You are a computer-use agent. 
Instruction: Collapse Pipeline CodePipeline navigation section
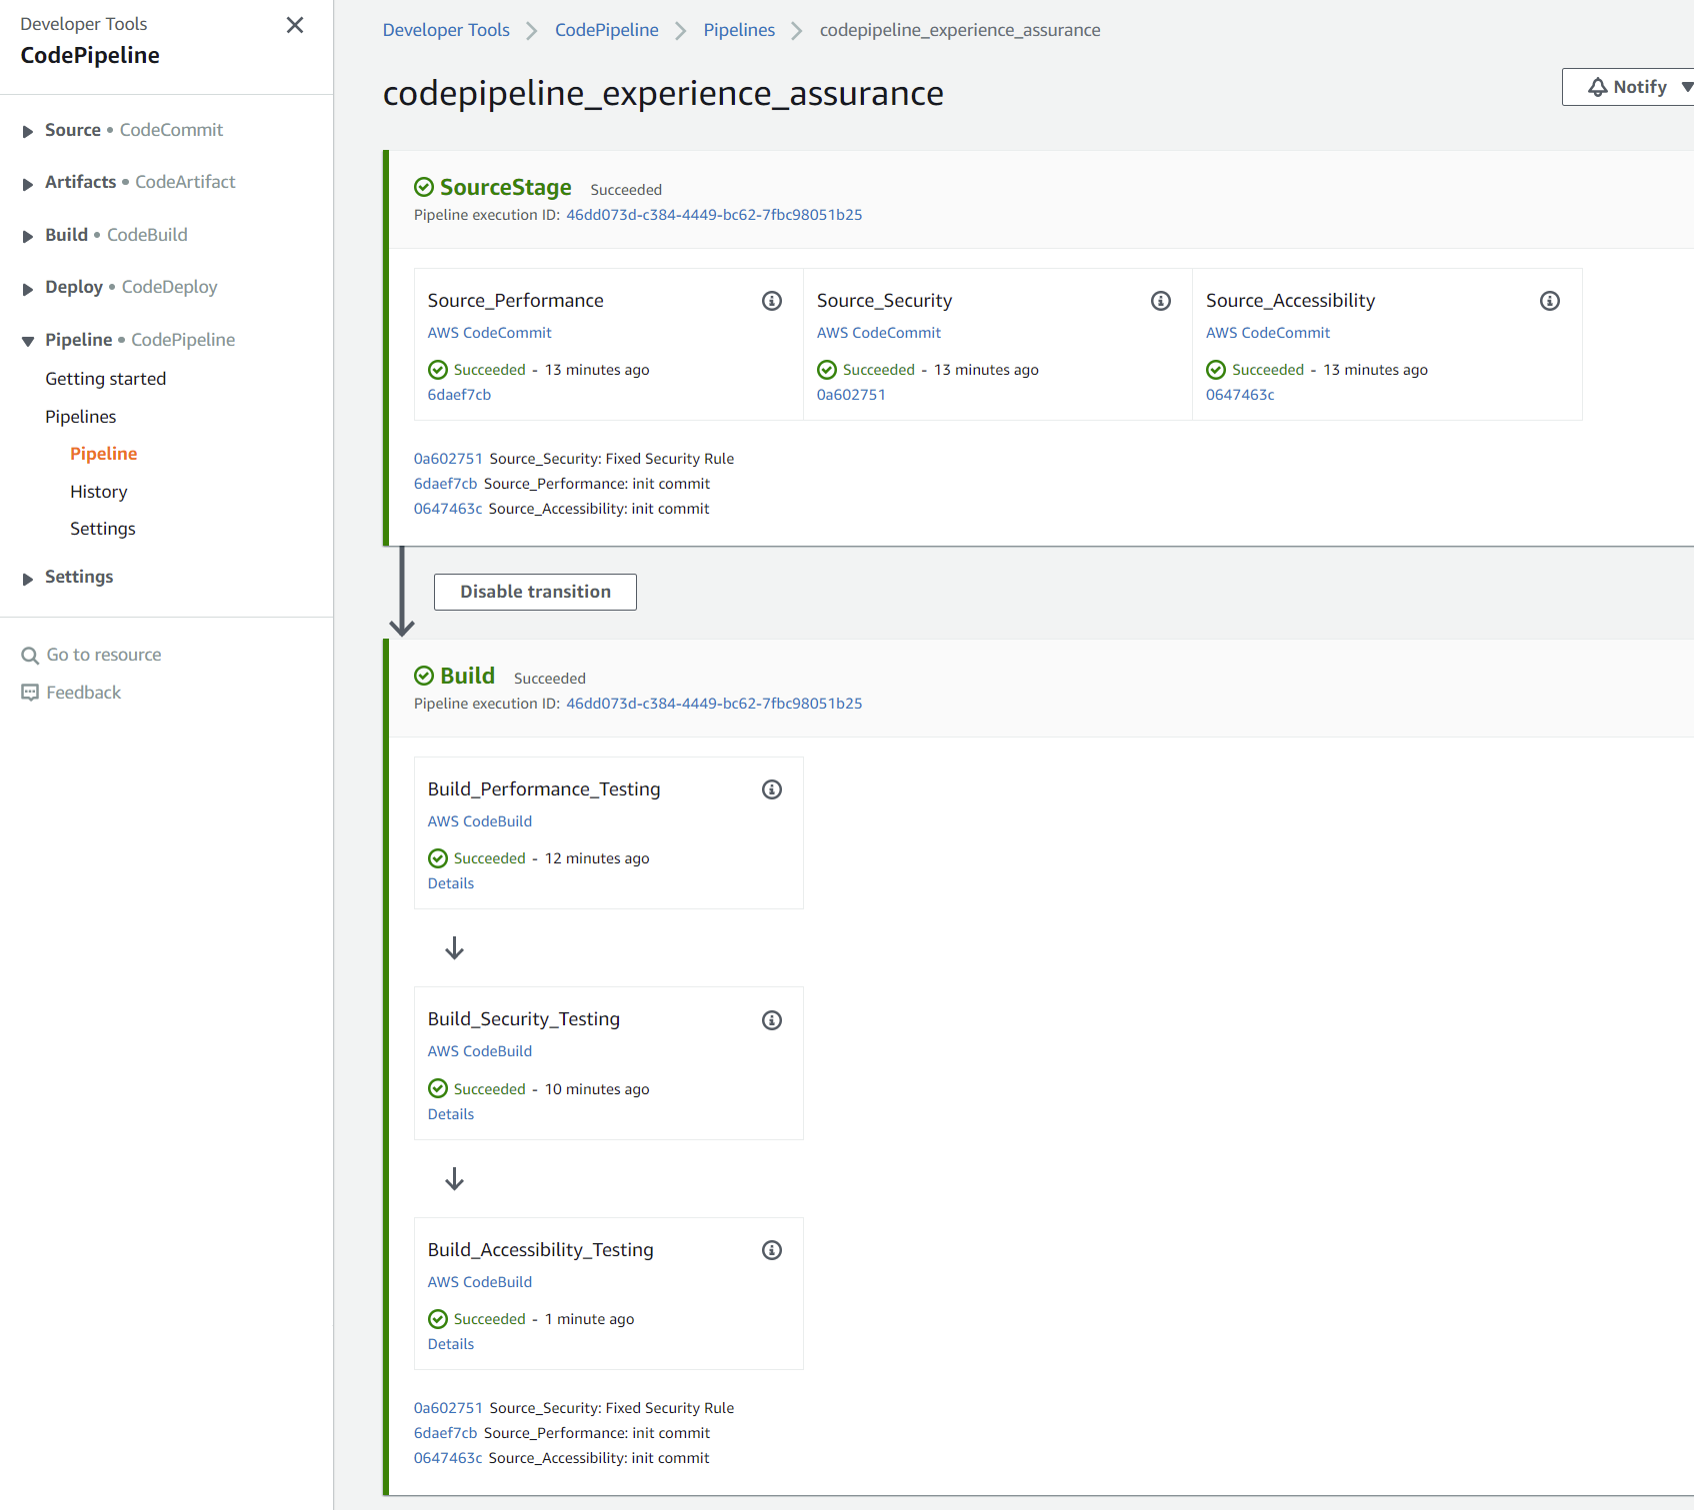click(x=28, y=341)
